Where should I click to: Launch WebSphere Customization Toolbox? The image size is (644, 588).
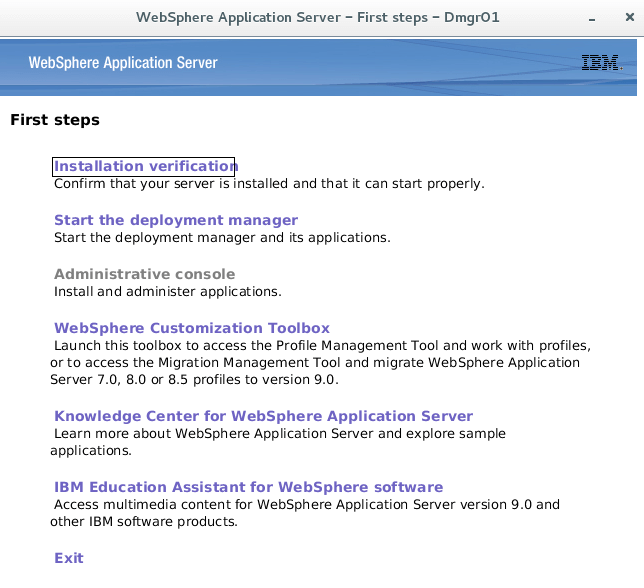click(x=192, y=328)
